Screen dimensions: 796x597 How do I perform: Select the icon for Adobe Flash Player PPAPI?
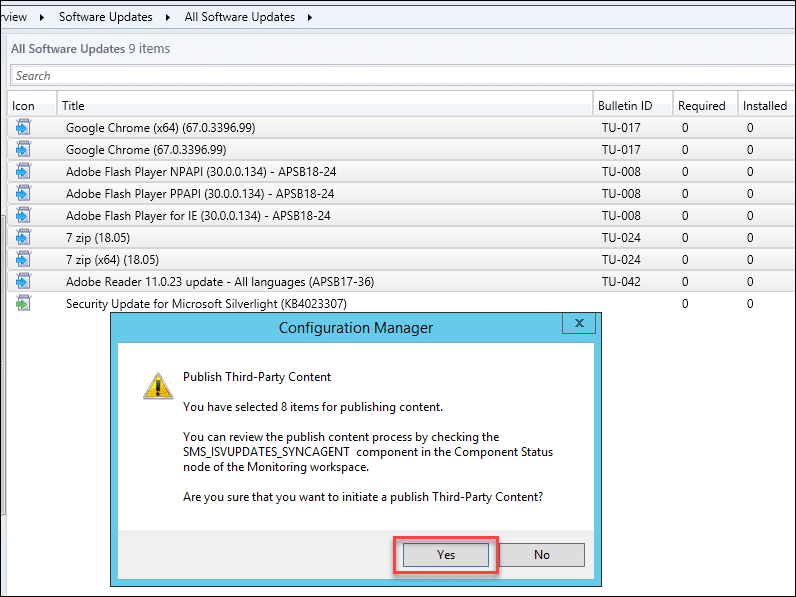click(23, 193)
